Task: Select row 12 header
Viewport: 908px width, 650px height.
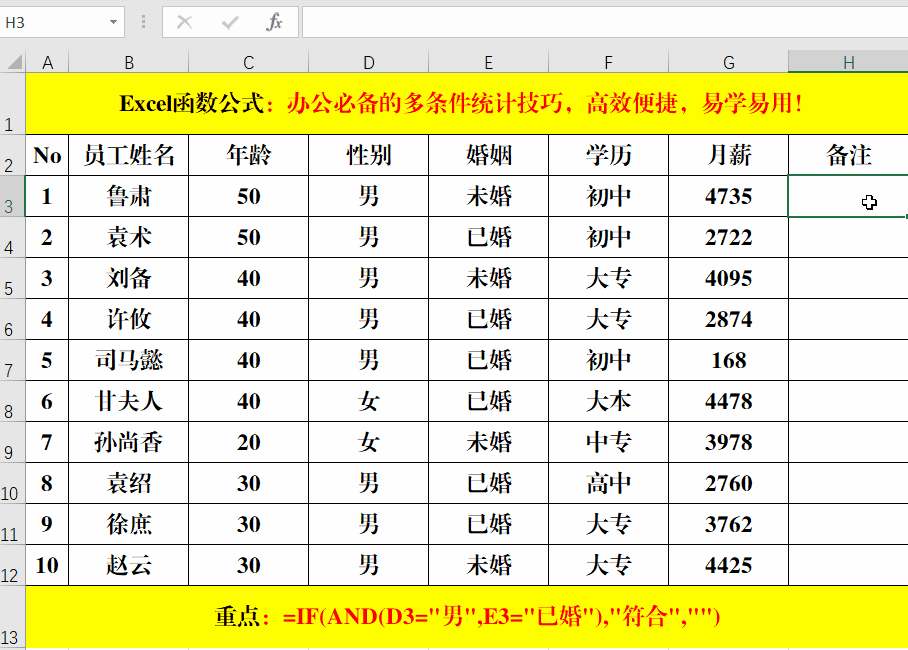Action: [12, 565]
